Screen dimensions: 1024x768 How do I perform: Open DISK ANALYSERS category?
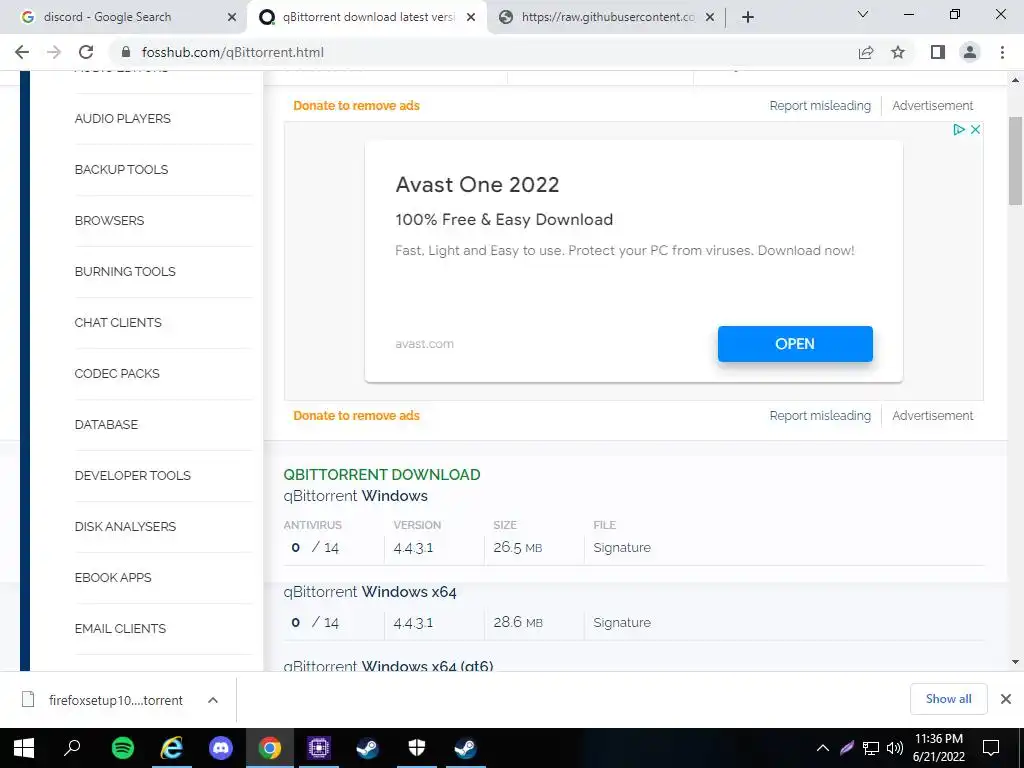point(125,526)
